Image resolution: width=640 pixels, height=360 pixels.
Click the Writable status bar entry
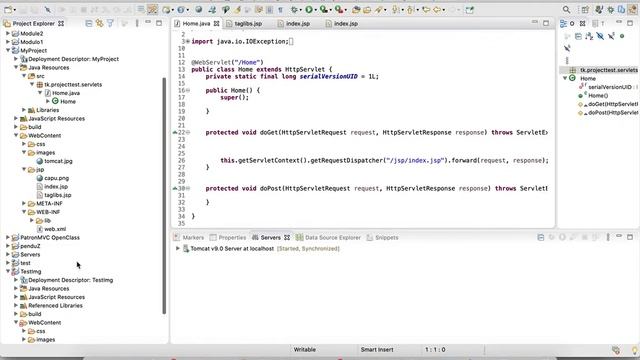[304, 350]
